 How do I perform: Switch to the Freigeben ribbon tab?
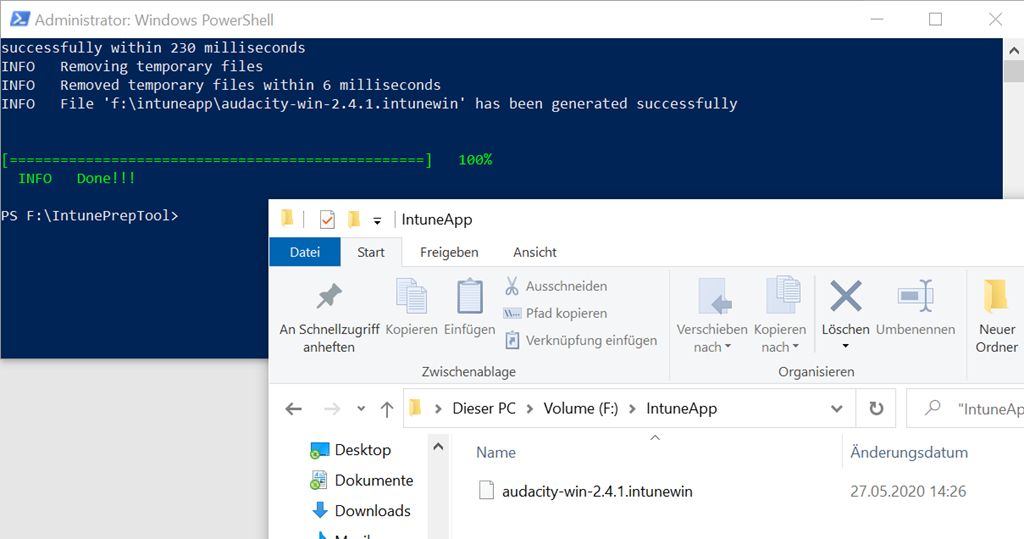point(449,252)
